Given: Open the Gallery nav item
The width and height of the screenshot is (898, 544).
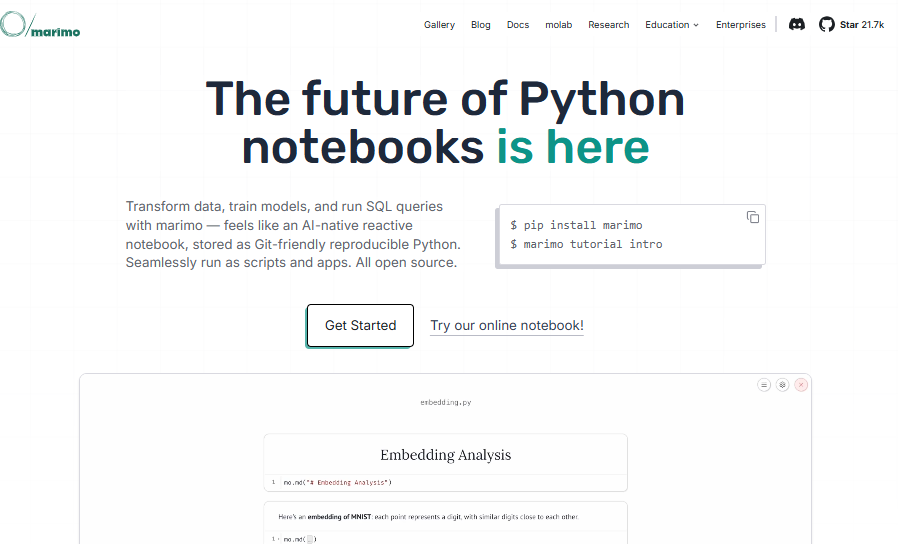Looking at the screenshot, I should (439, 25).
